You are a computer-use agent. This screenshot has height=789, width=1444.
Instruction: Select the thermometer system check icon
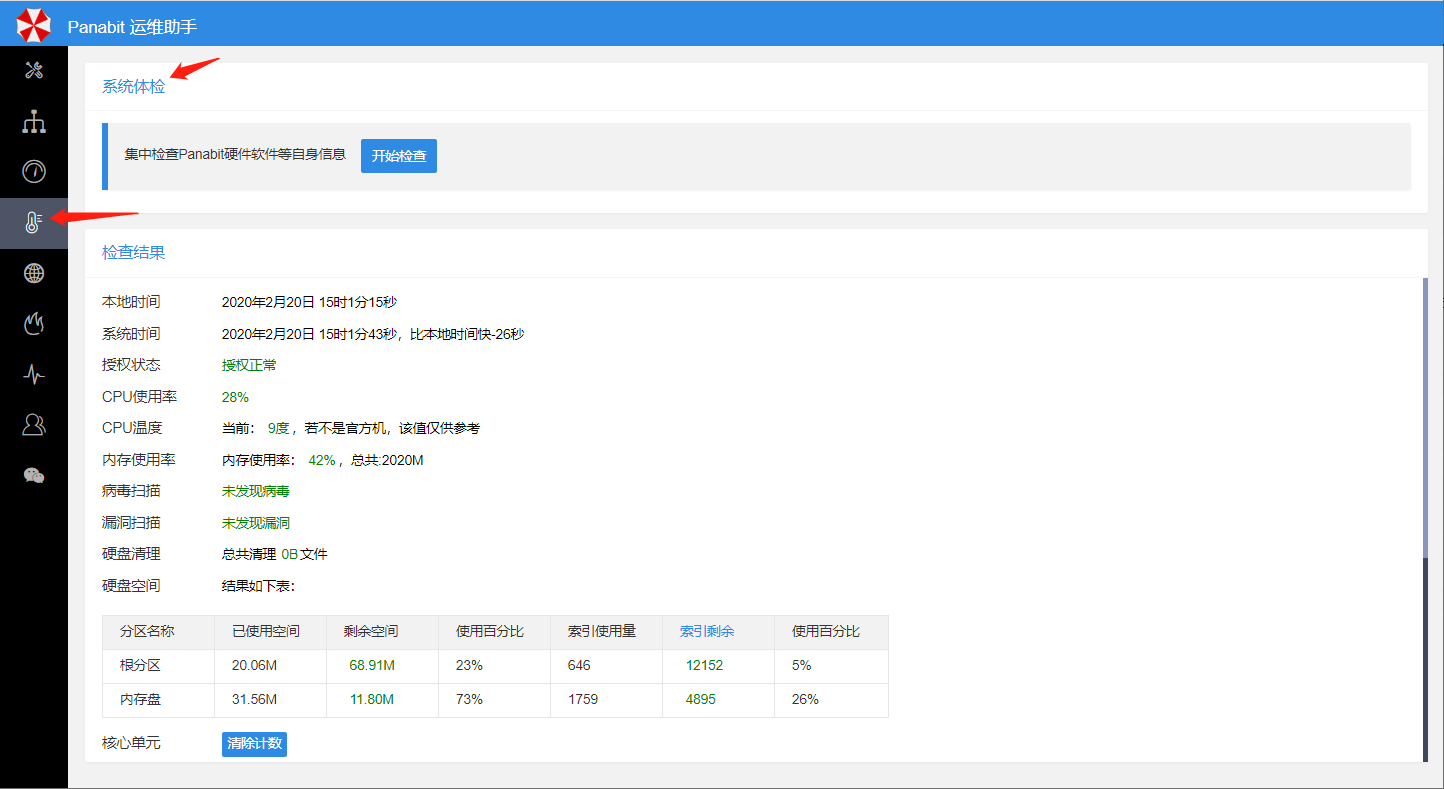[x=34, y=223]
